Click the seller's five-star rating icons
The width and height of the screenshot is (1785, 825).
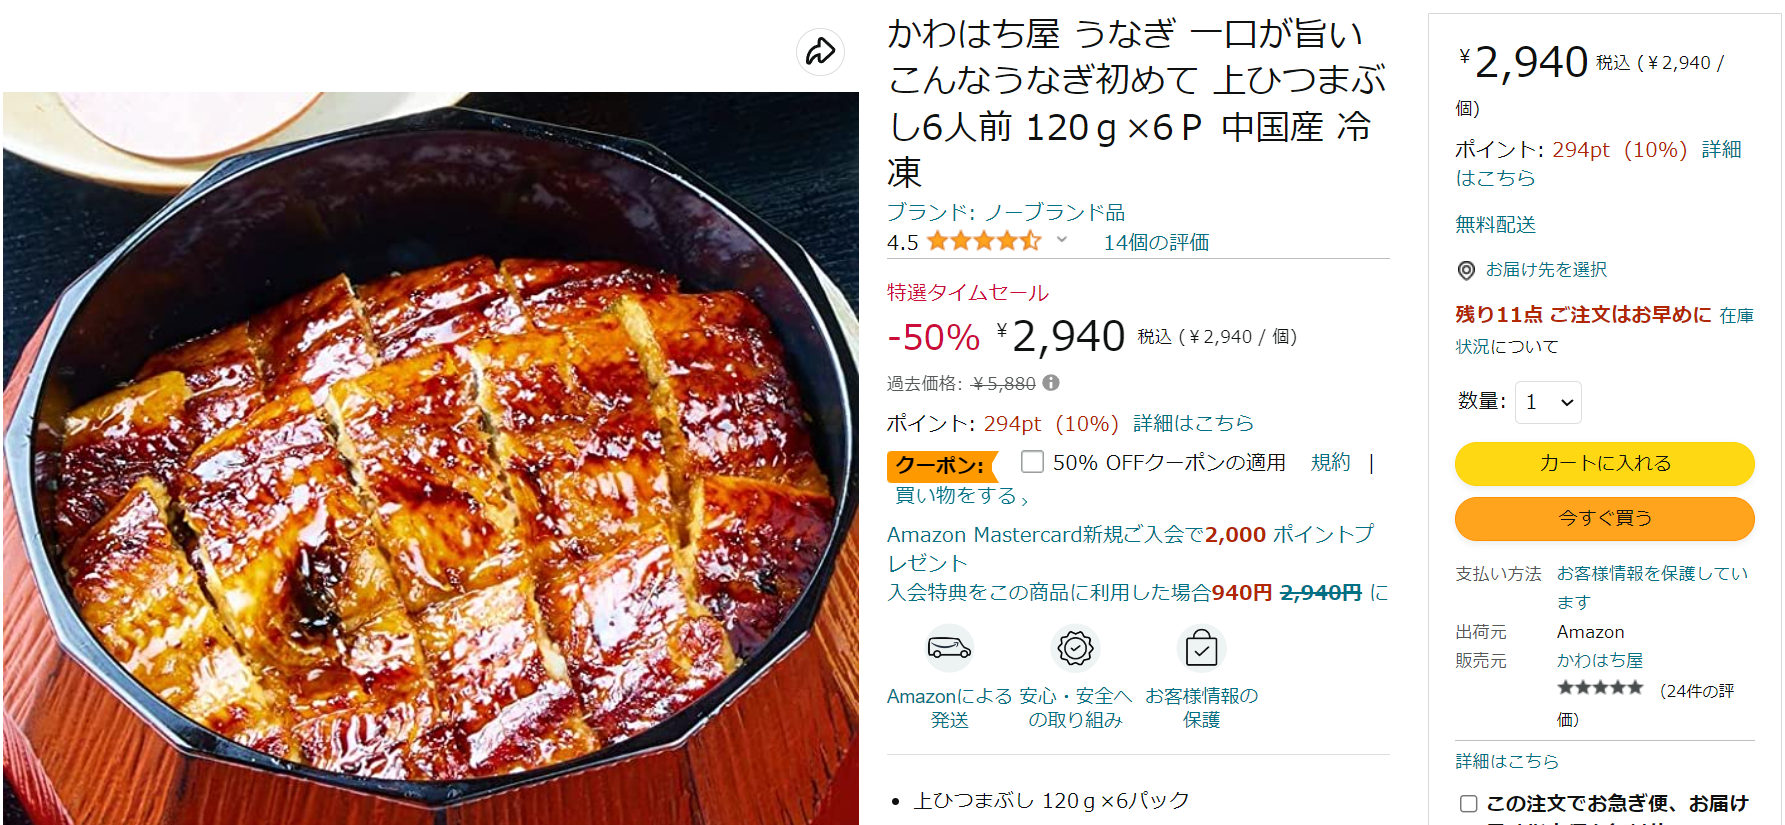pos(1600,687)
